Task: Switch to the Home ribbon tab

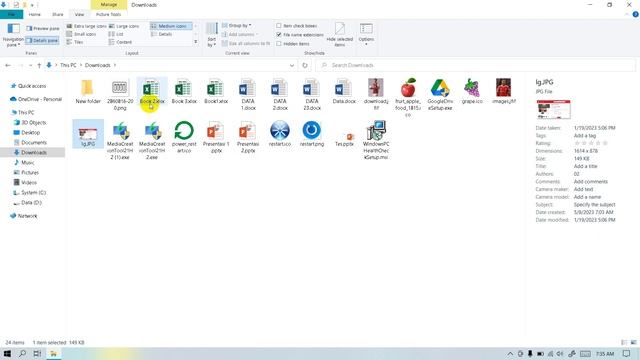Action: 35,14
